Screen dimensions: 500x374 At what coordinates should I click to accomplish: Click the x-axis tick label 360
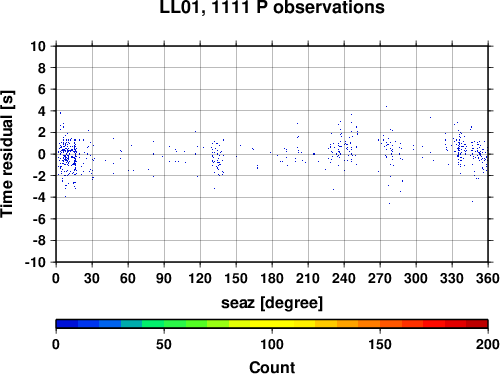[x=488, y=278]
